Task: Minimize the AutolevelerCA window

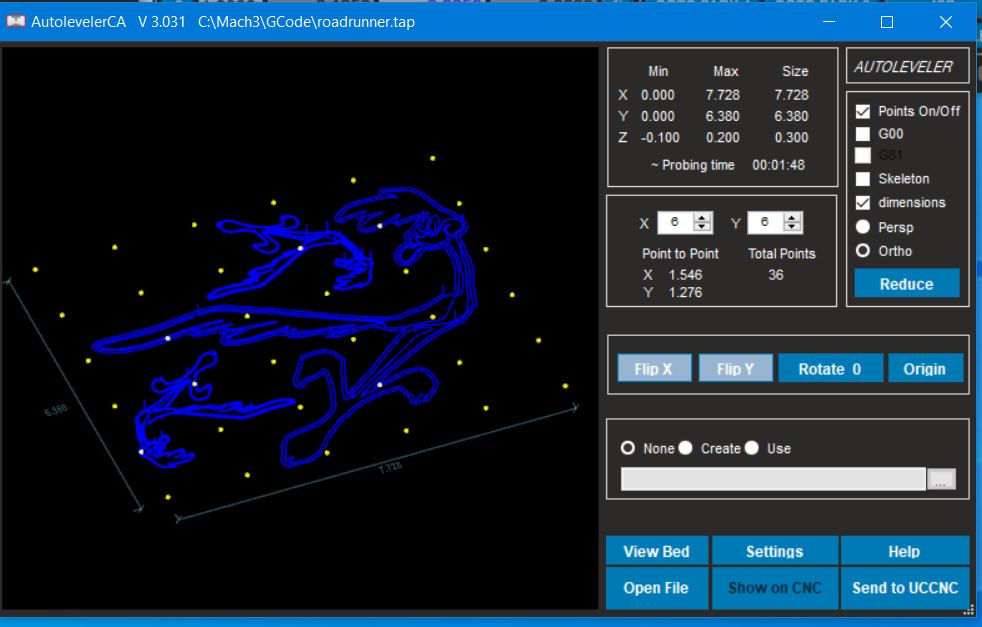Action: 829,22
